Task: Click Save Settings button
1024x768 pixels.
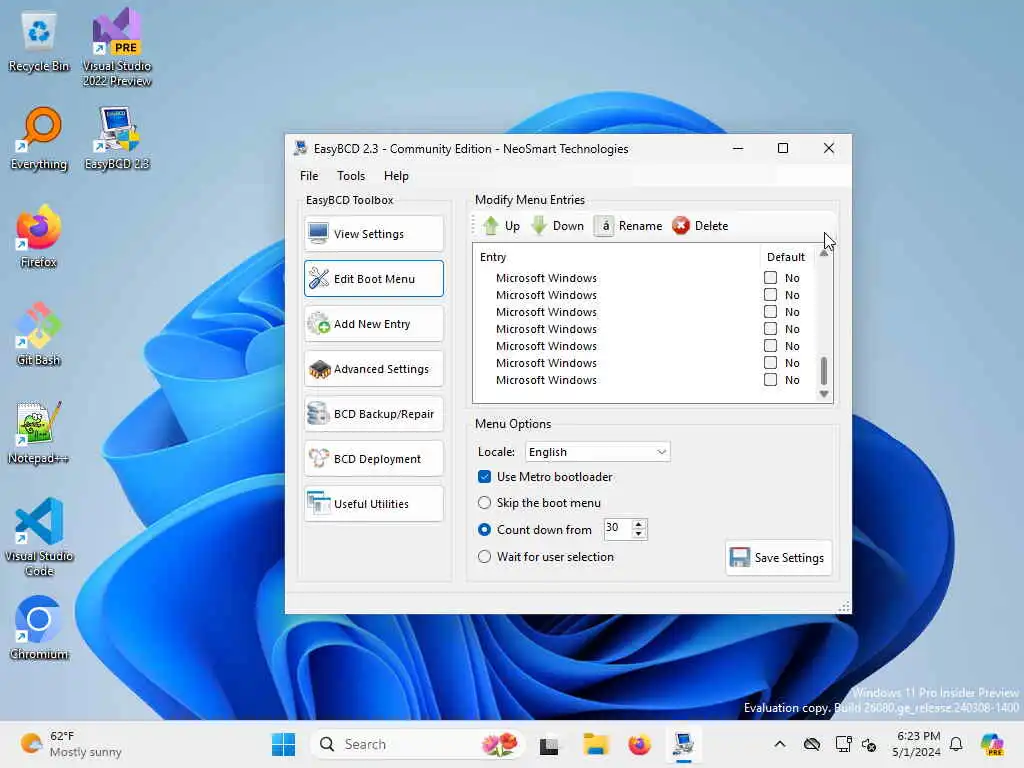Action: point(778,558)
